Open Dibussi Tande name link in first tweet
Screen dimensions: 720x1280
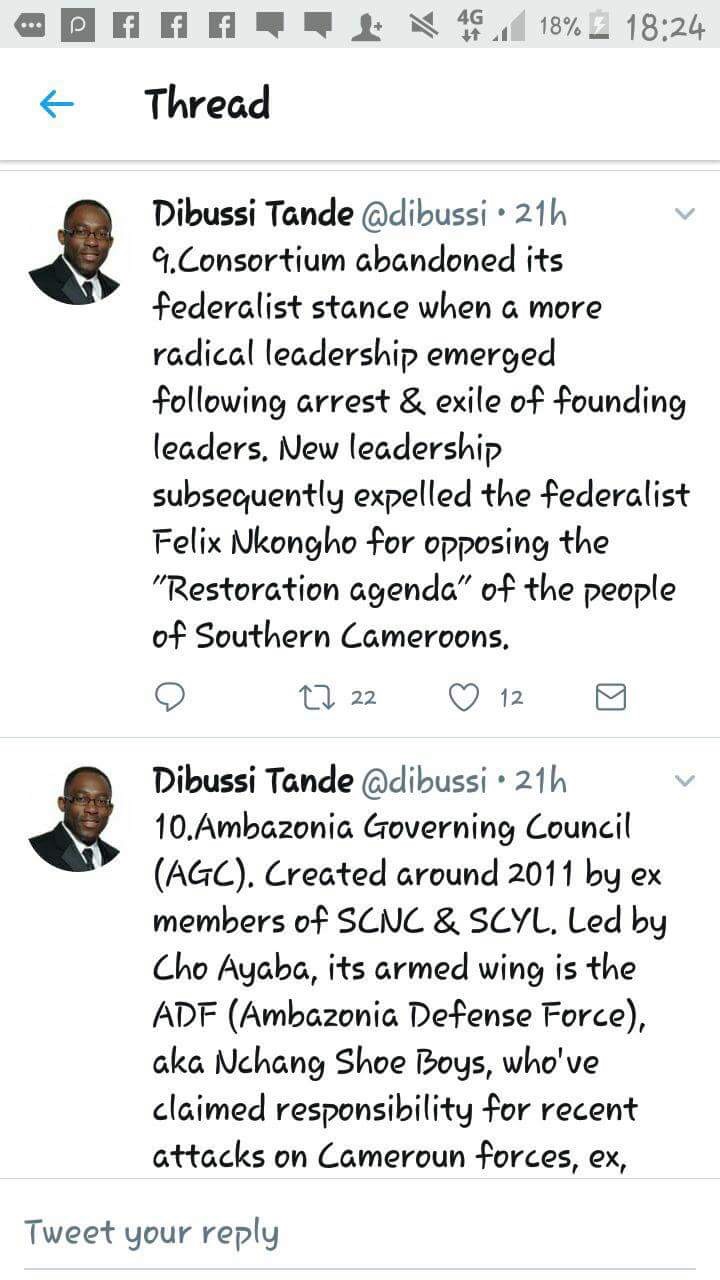[252, 214]
